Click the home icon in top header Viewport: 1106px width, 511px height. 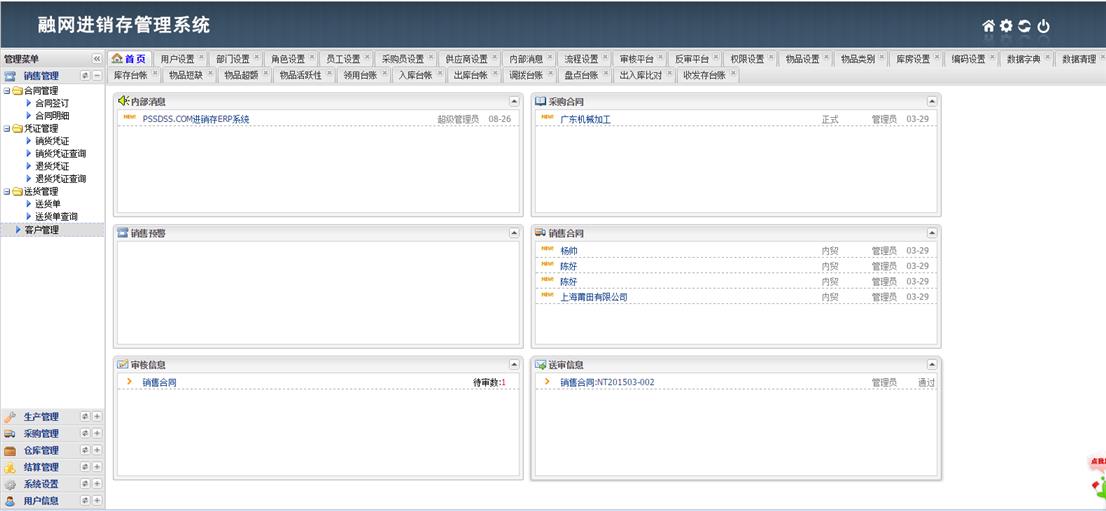989,27
